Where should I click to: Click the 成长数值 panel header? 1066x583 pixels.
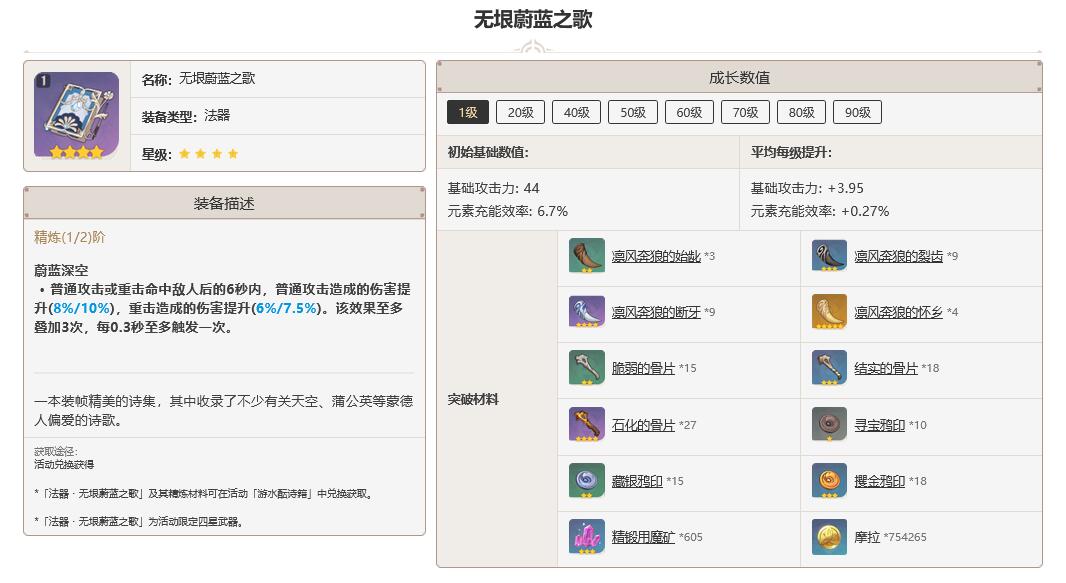coord(739,77)
